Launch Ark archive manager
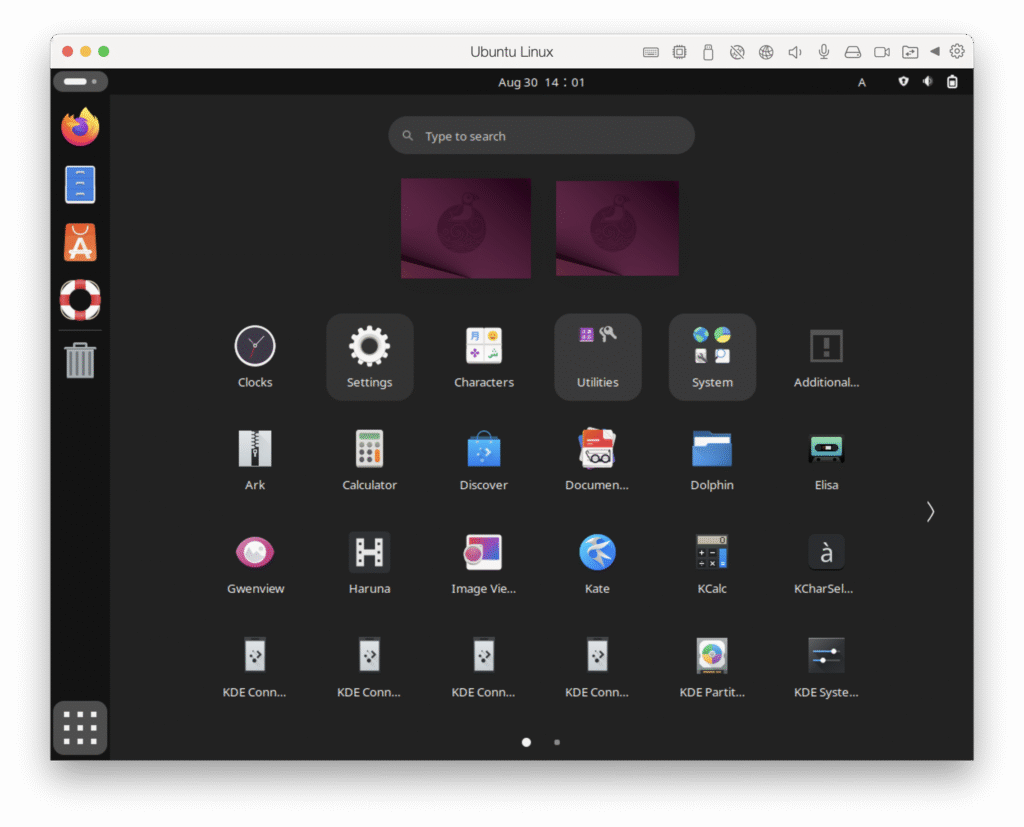 point(255,460)
